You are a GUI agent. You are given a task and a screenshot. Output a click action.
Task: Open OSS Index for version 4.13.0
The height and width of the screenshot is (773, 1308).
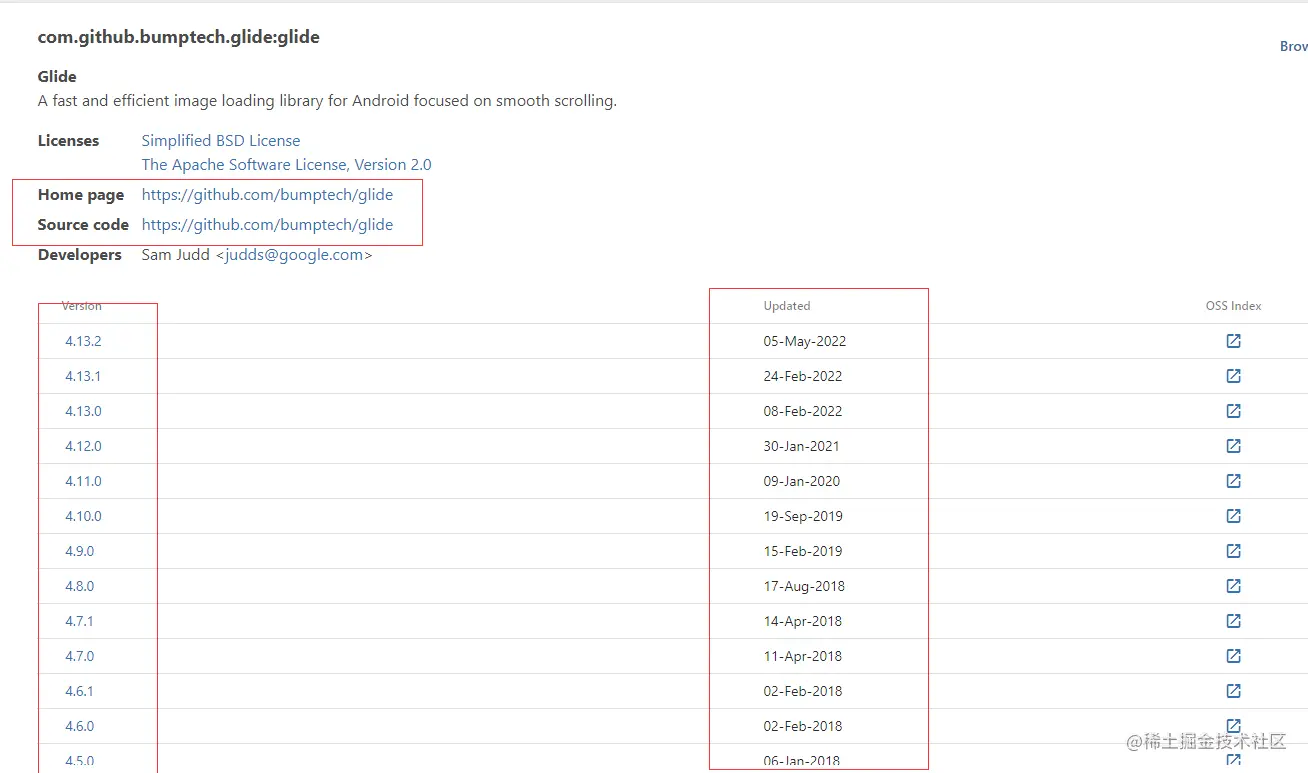1233,411
